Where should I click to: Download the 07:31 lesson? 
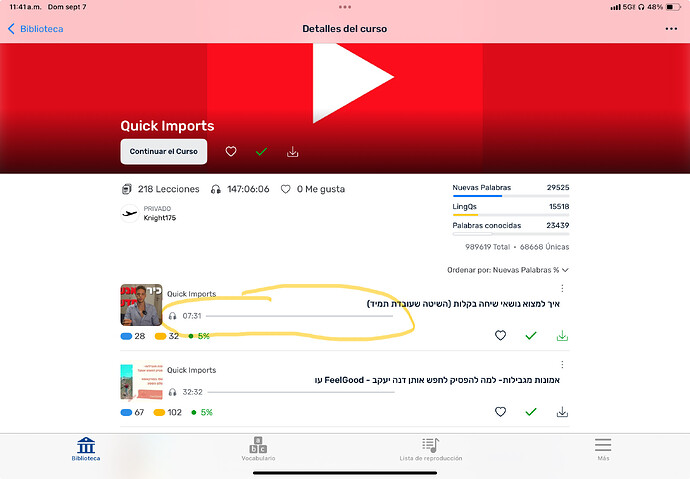[x=562, y=336]
